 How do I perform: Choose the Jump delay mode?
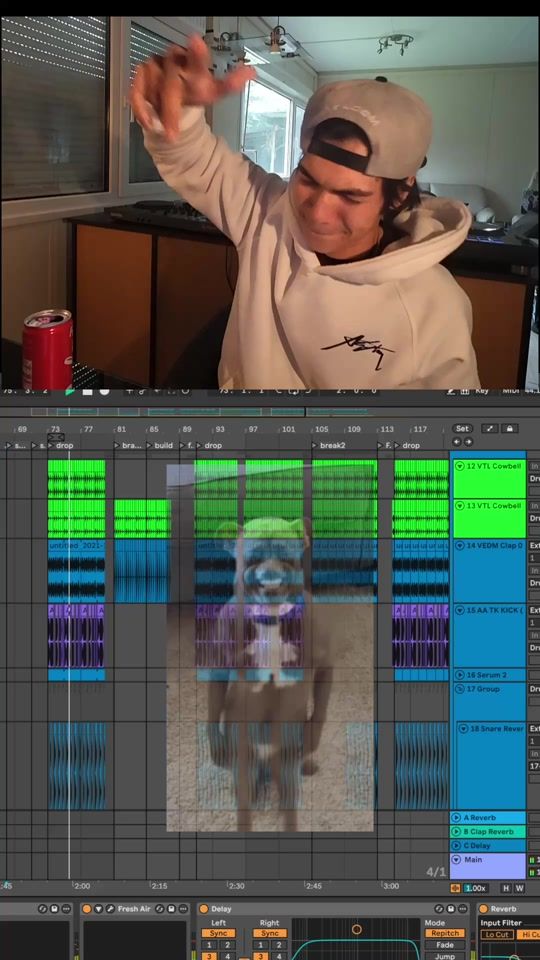[445, 956]
